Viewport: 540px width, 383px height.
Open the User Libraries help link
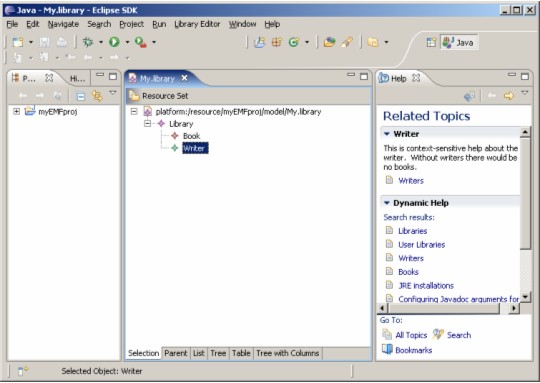[x=422, y=245]
